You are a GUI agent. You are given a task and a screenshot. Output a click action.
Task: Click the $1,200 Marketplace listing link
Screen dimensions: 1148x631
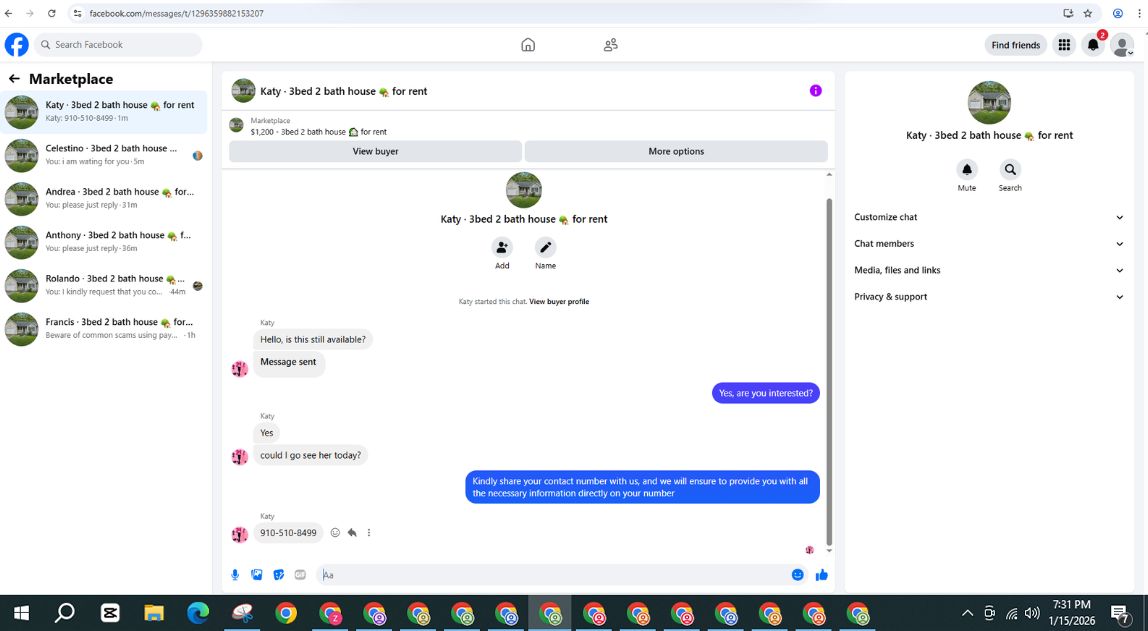[x=318, y=132]
